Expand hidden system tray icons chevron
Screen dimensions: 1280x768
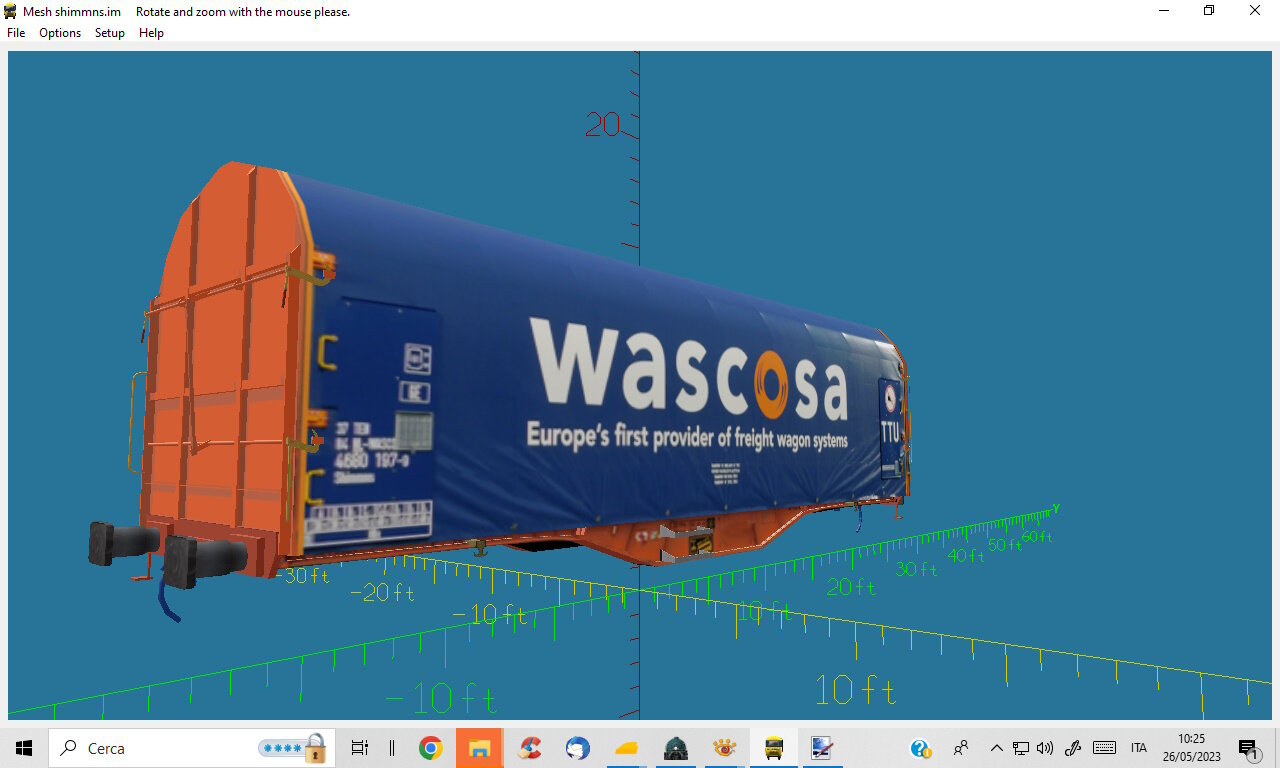[x=996, y=748]
